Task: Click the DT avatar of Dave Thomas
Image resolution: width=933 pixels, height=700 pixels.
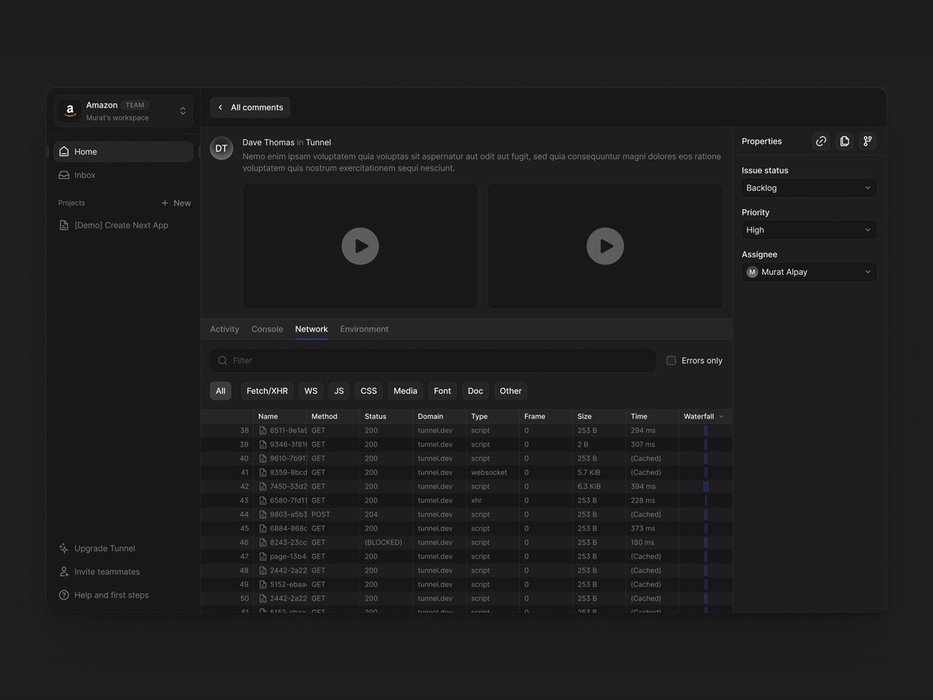Action: (221, 148)
